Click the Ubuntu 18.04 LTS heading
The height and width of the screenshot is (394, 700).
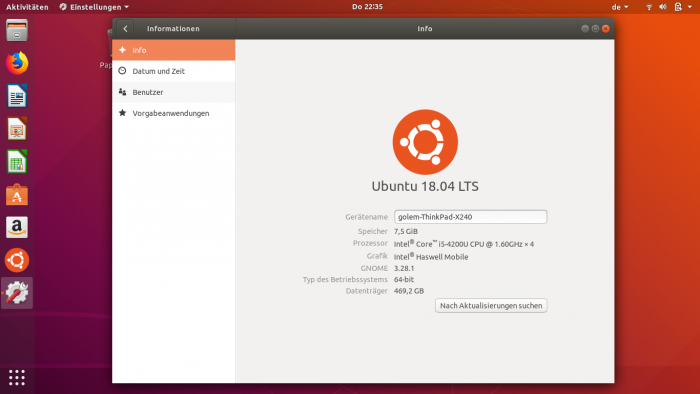tap(425, 186)
